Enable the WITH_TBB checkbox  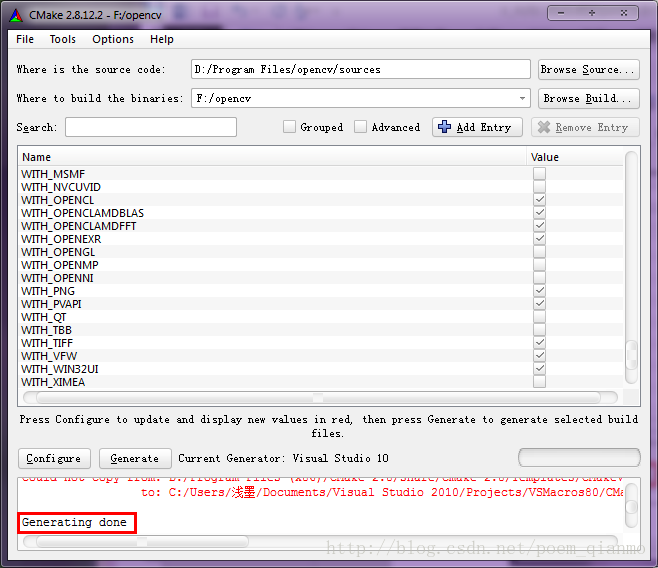click(x=539, y=329)
